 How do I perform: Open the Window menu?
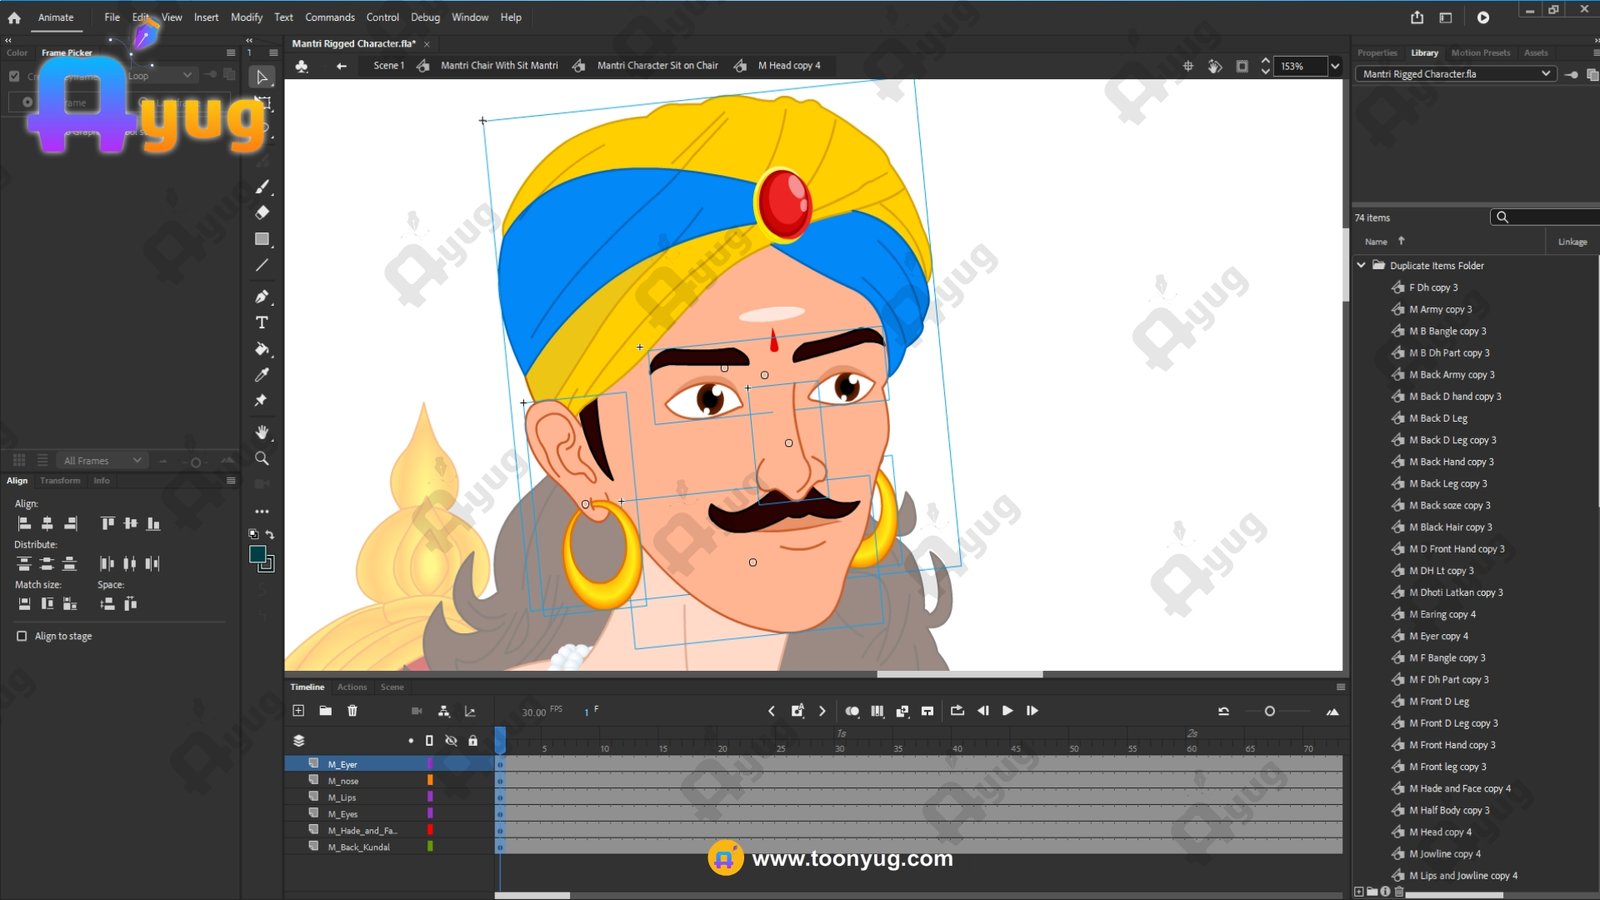click(470, 17)
